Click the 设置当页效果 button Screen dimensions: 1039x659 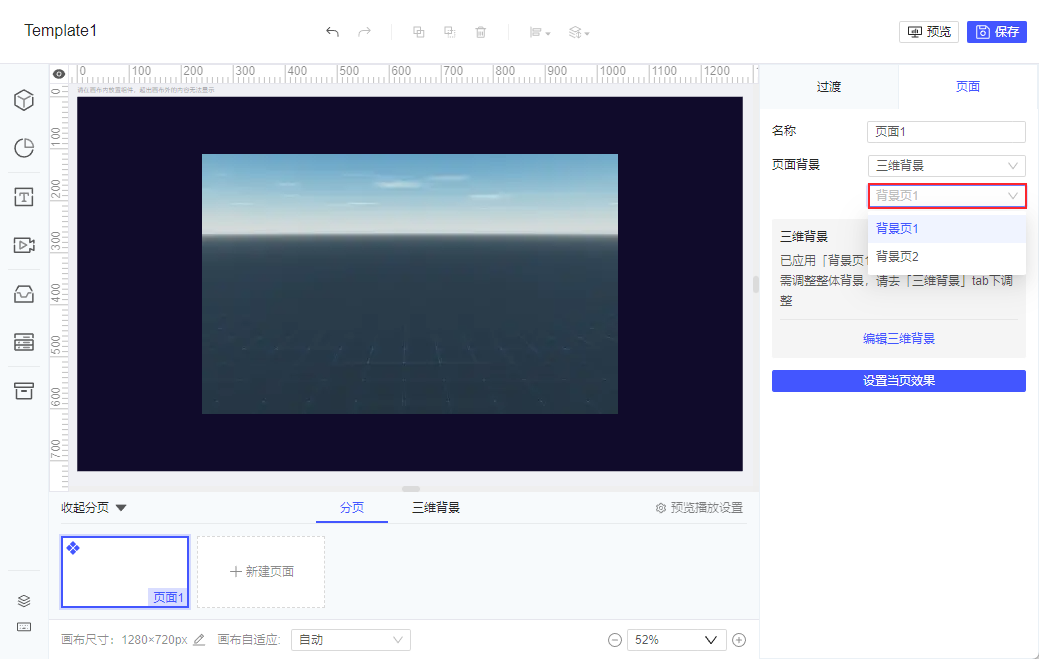point(899,381)
